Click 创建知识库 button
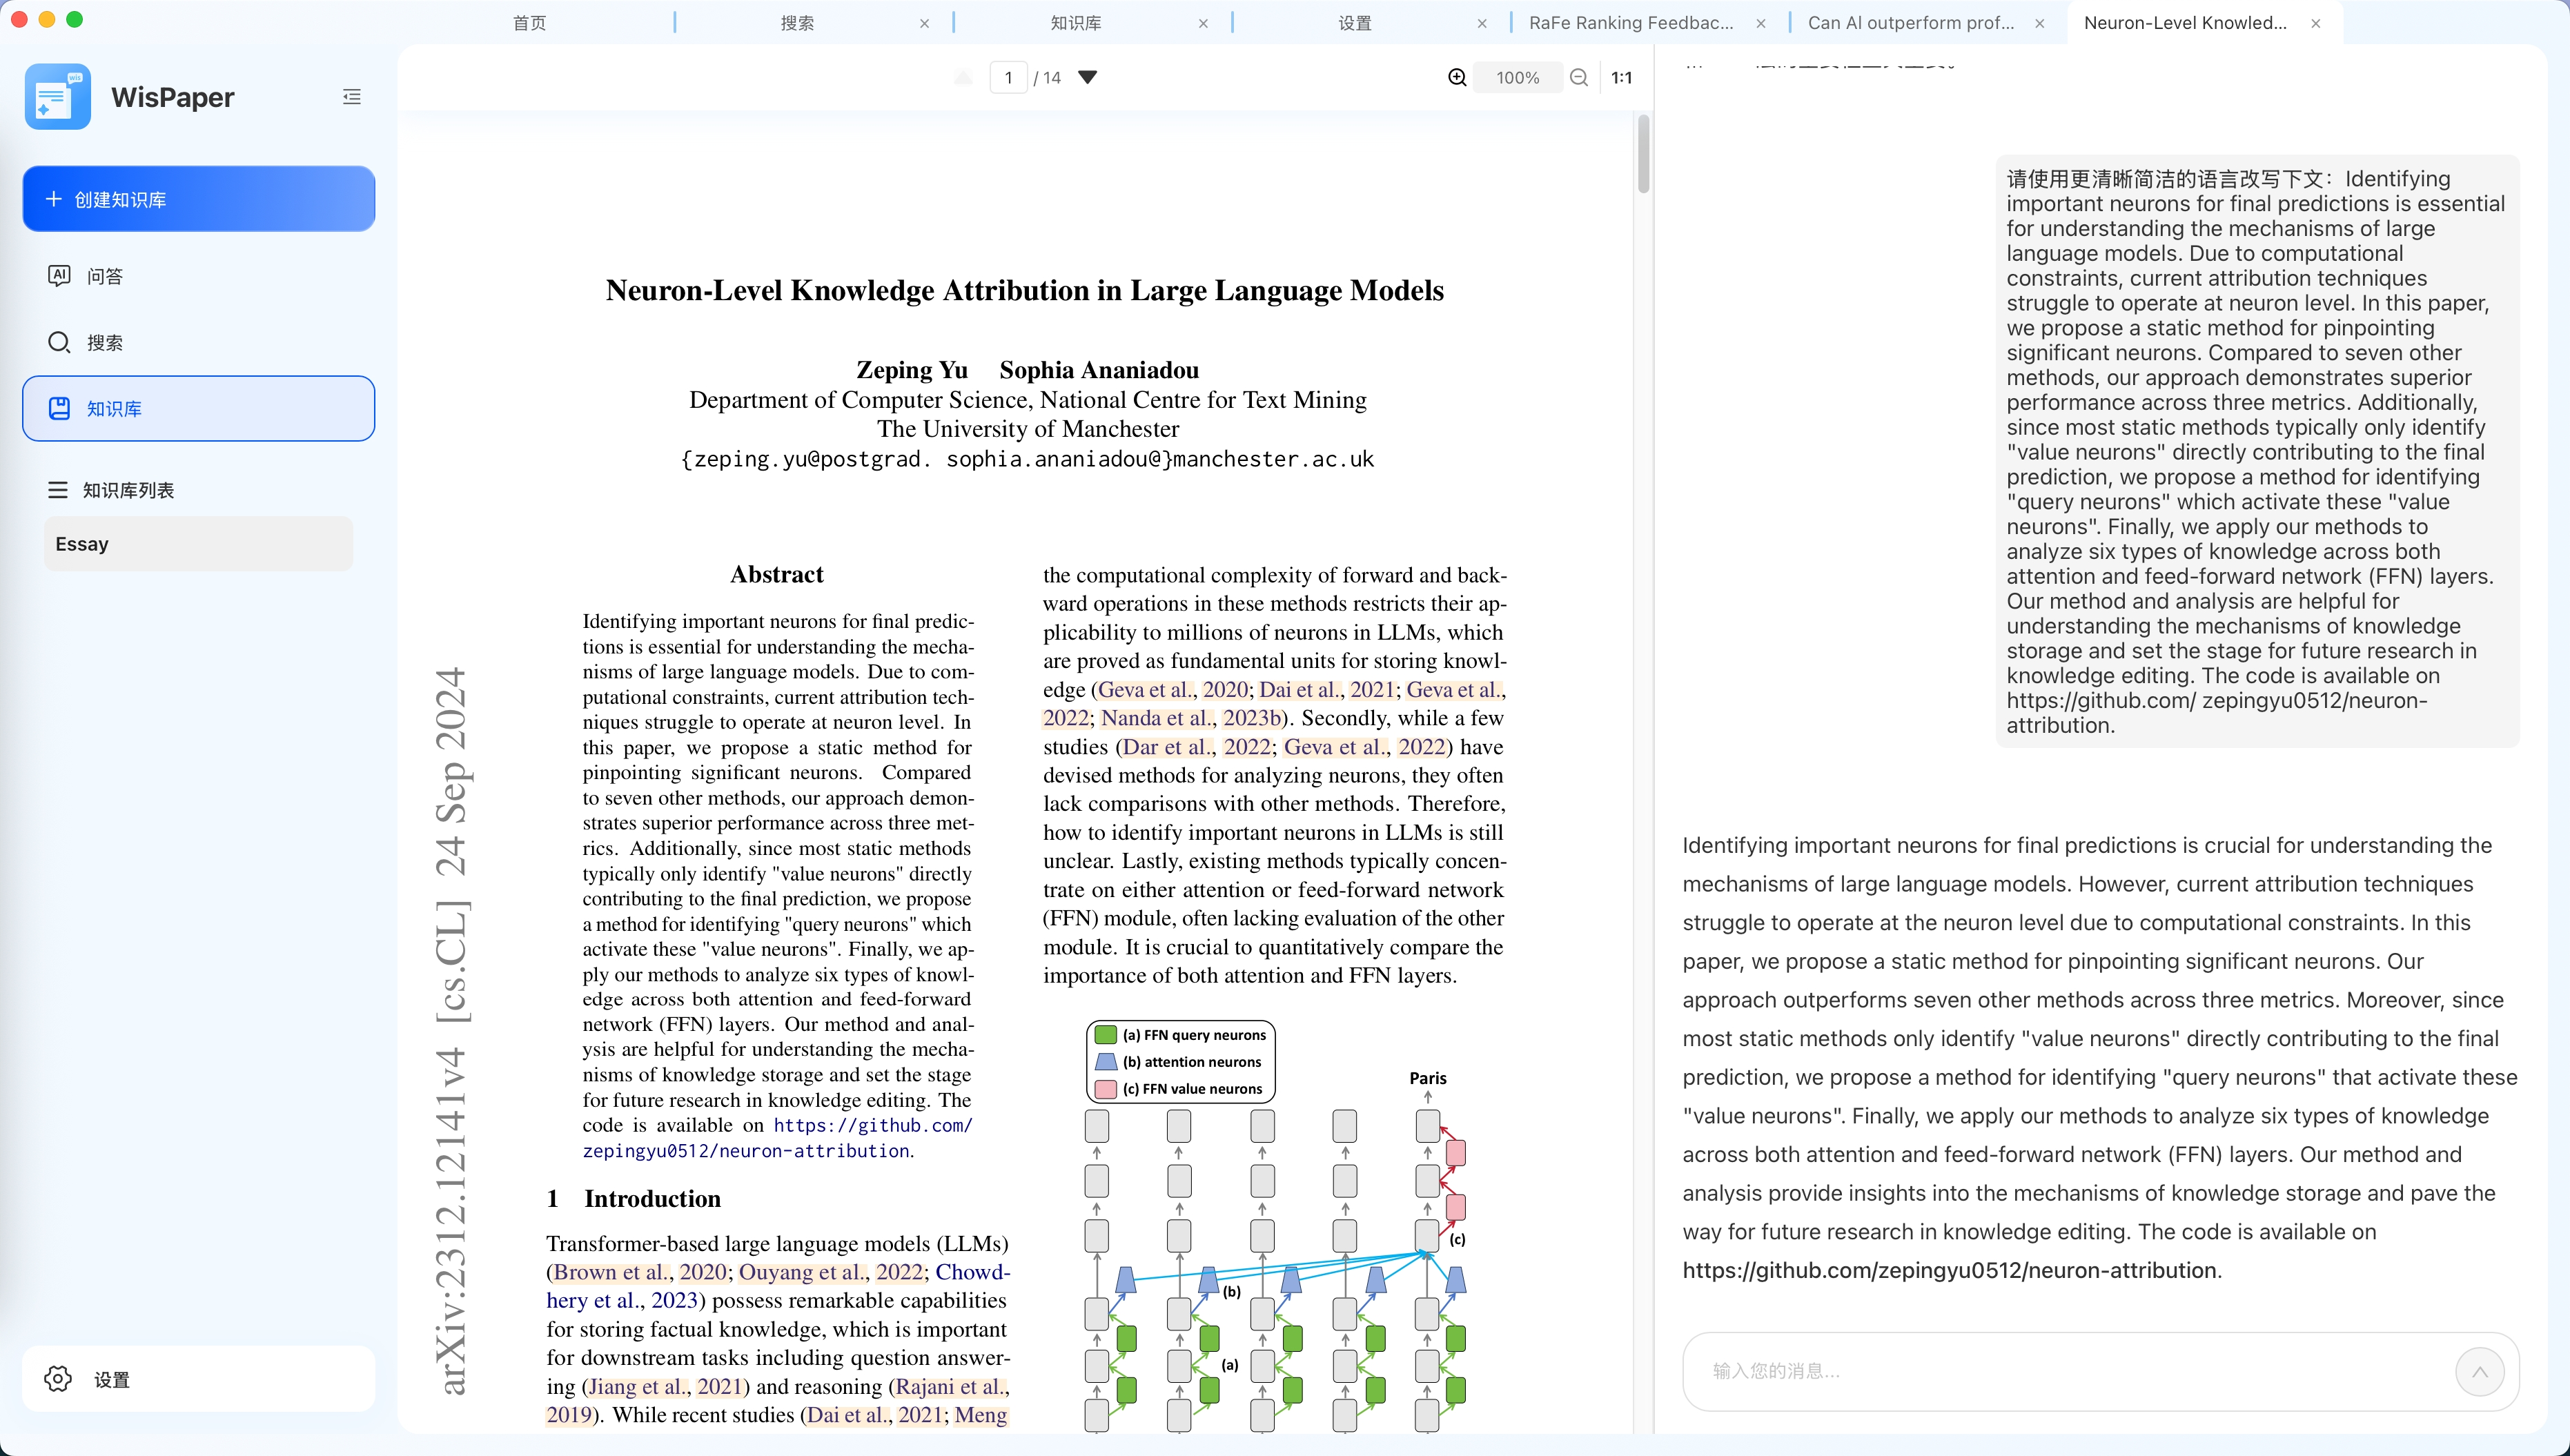This screenshot has width=2570, height=1456. 198,199
